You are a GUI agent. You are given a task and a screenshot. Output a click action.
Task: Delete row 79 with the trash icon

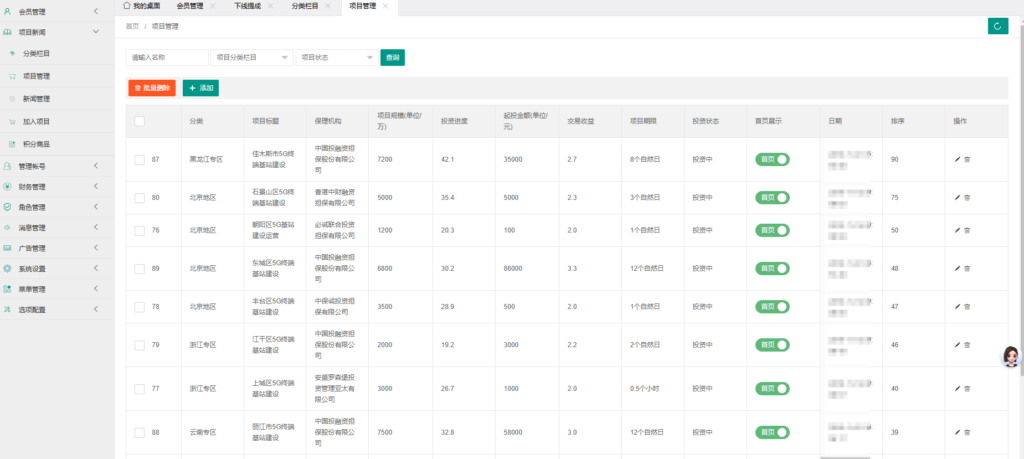967,345
